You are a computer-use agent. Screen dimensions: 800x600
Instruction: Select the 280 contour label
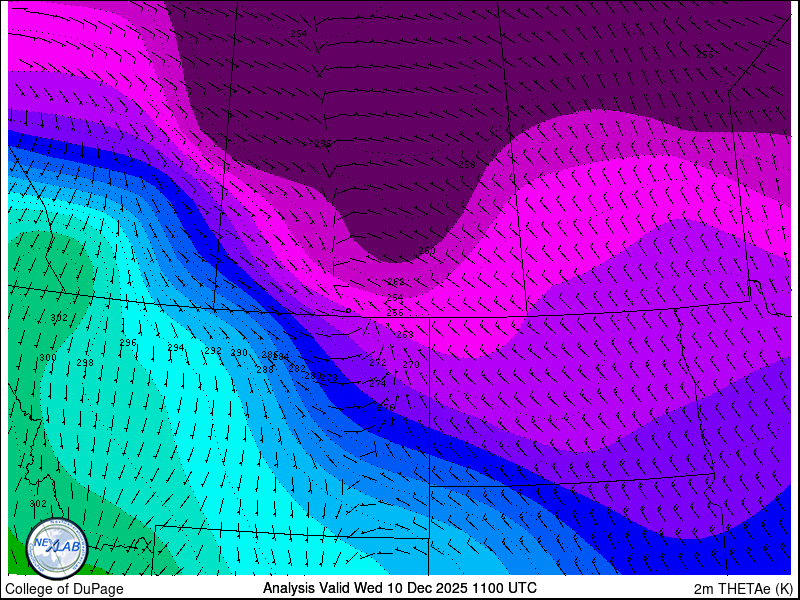pos(313,376)
